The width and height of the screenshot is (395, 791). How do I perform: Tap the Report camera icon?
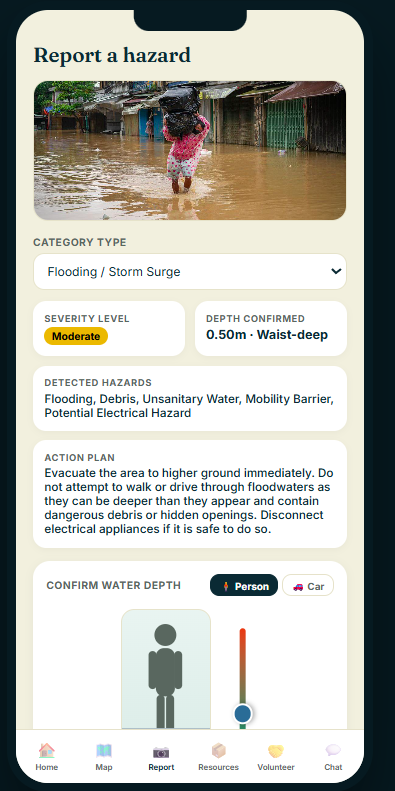click(161, 752)
